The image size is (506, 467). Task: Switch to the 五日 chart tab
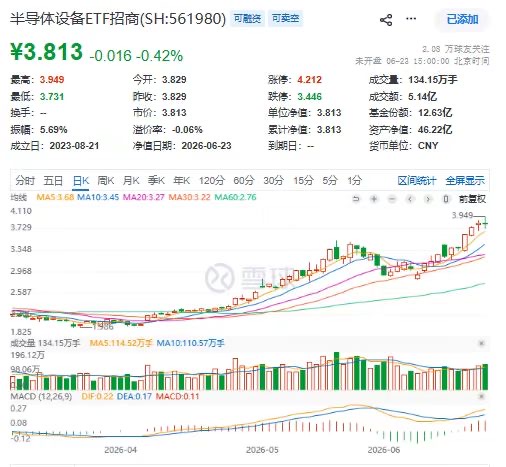tap(53, 180)
